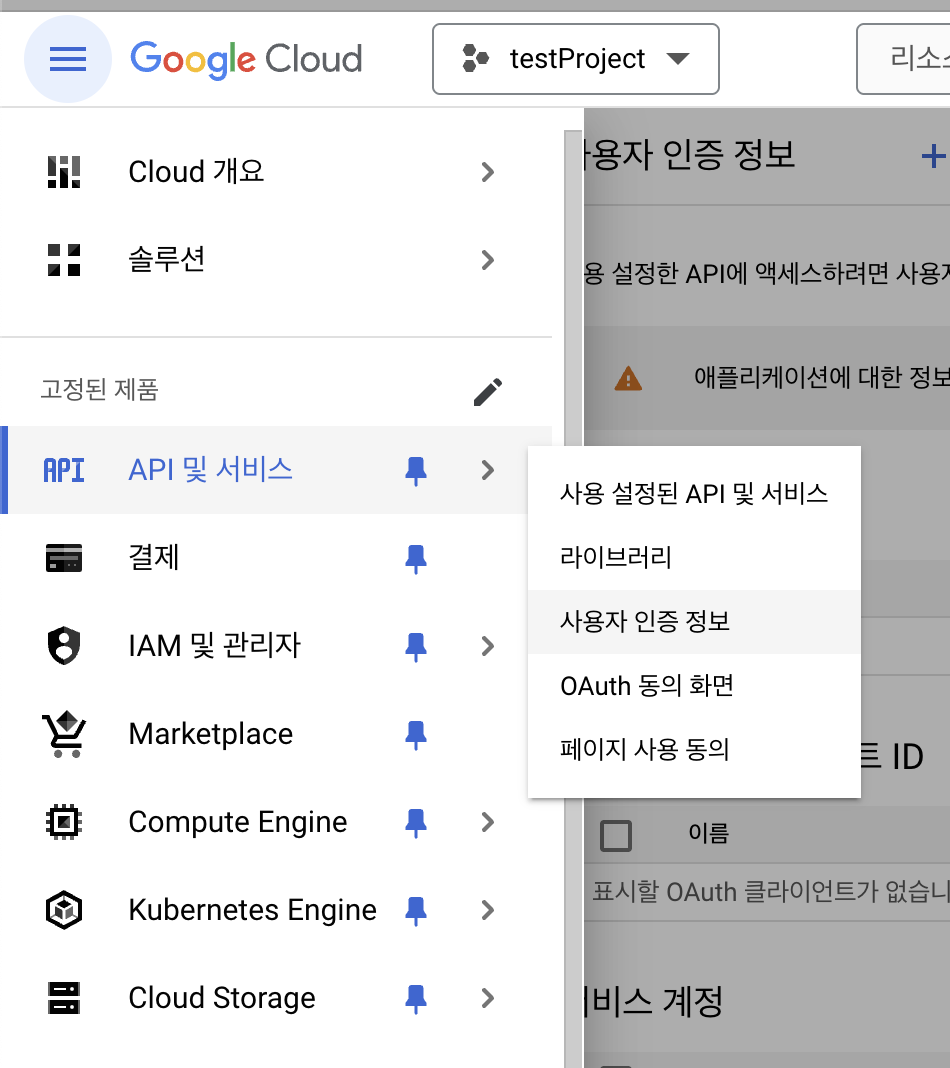Unpin the Cloud Storage product
The width and height of the screenshot is (950, 1068).
pyautogui.click(x=415, y=999)
